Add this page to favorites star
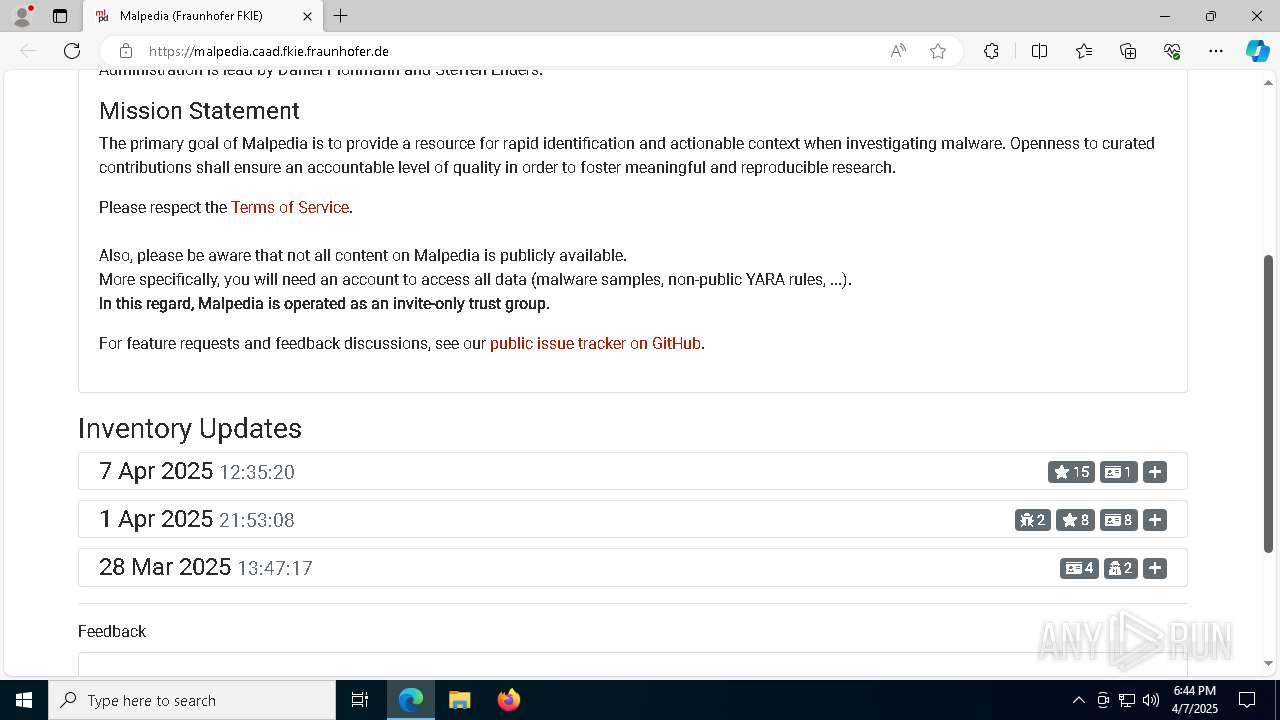This screenshot has width=1280, height=720. [938, 51]
